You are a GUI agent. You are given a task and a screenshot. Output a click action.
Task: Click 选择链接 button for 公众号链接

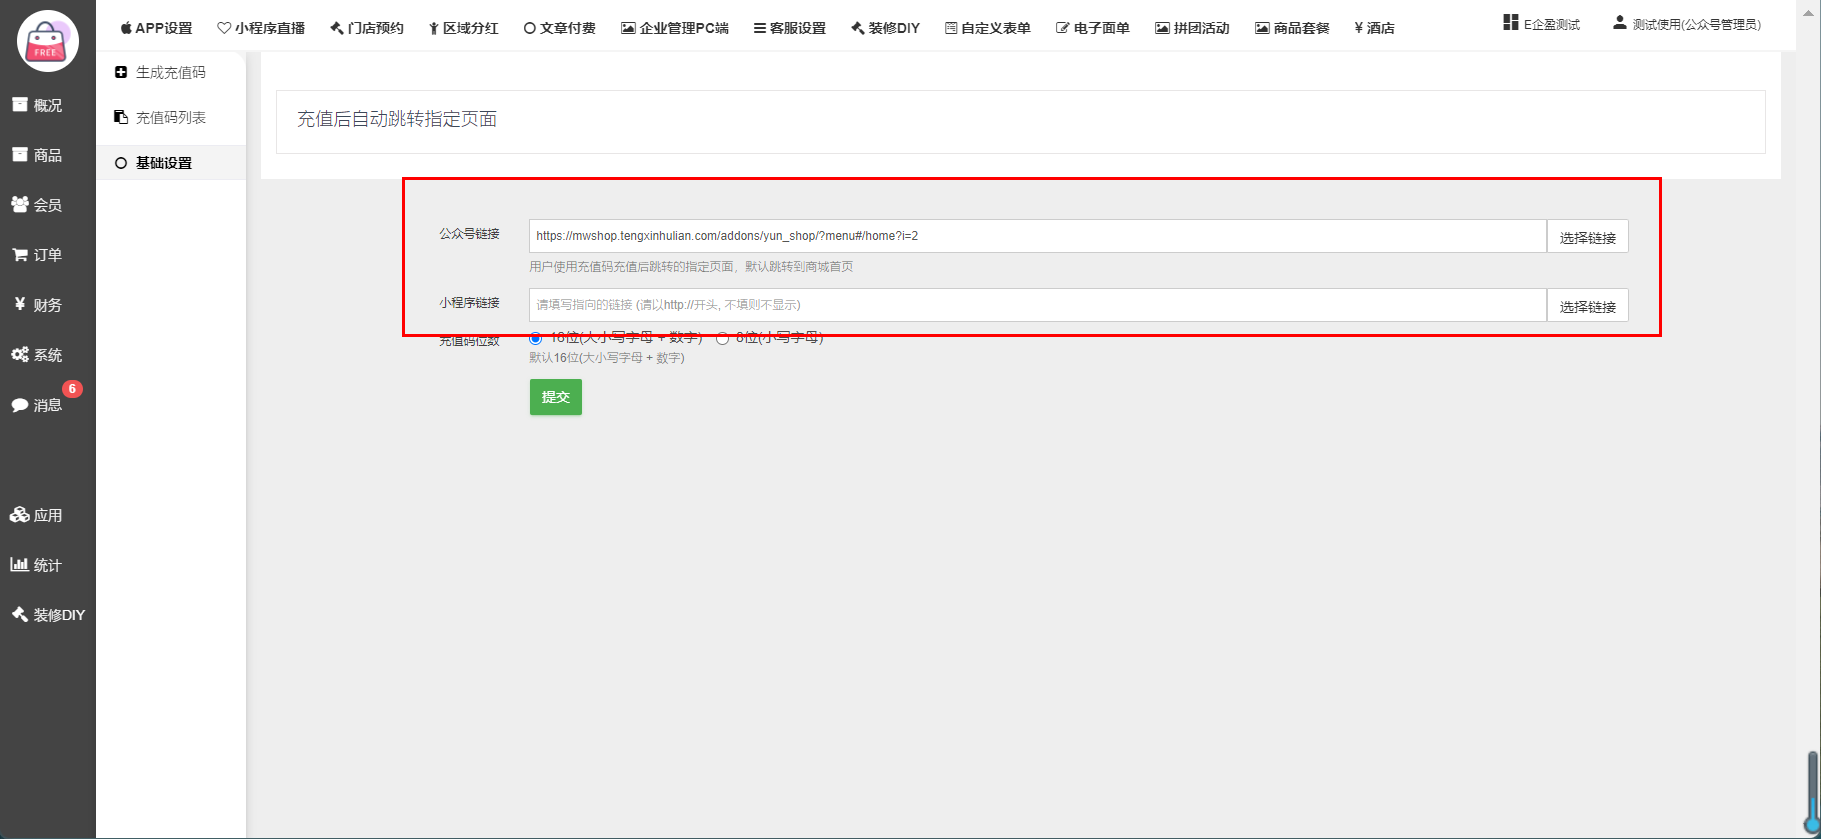click(x=1587, y=237)
